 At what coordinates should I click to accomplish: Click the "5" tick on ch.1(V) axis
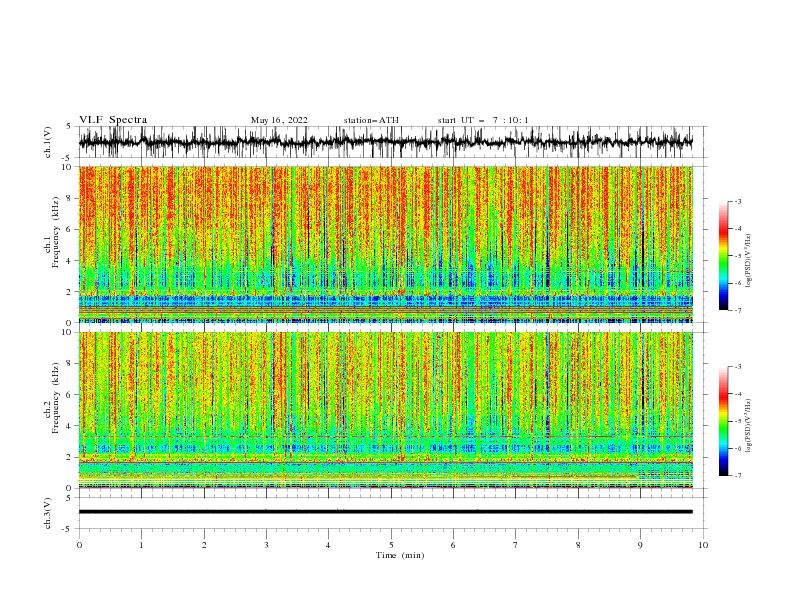tap(69, 127)
